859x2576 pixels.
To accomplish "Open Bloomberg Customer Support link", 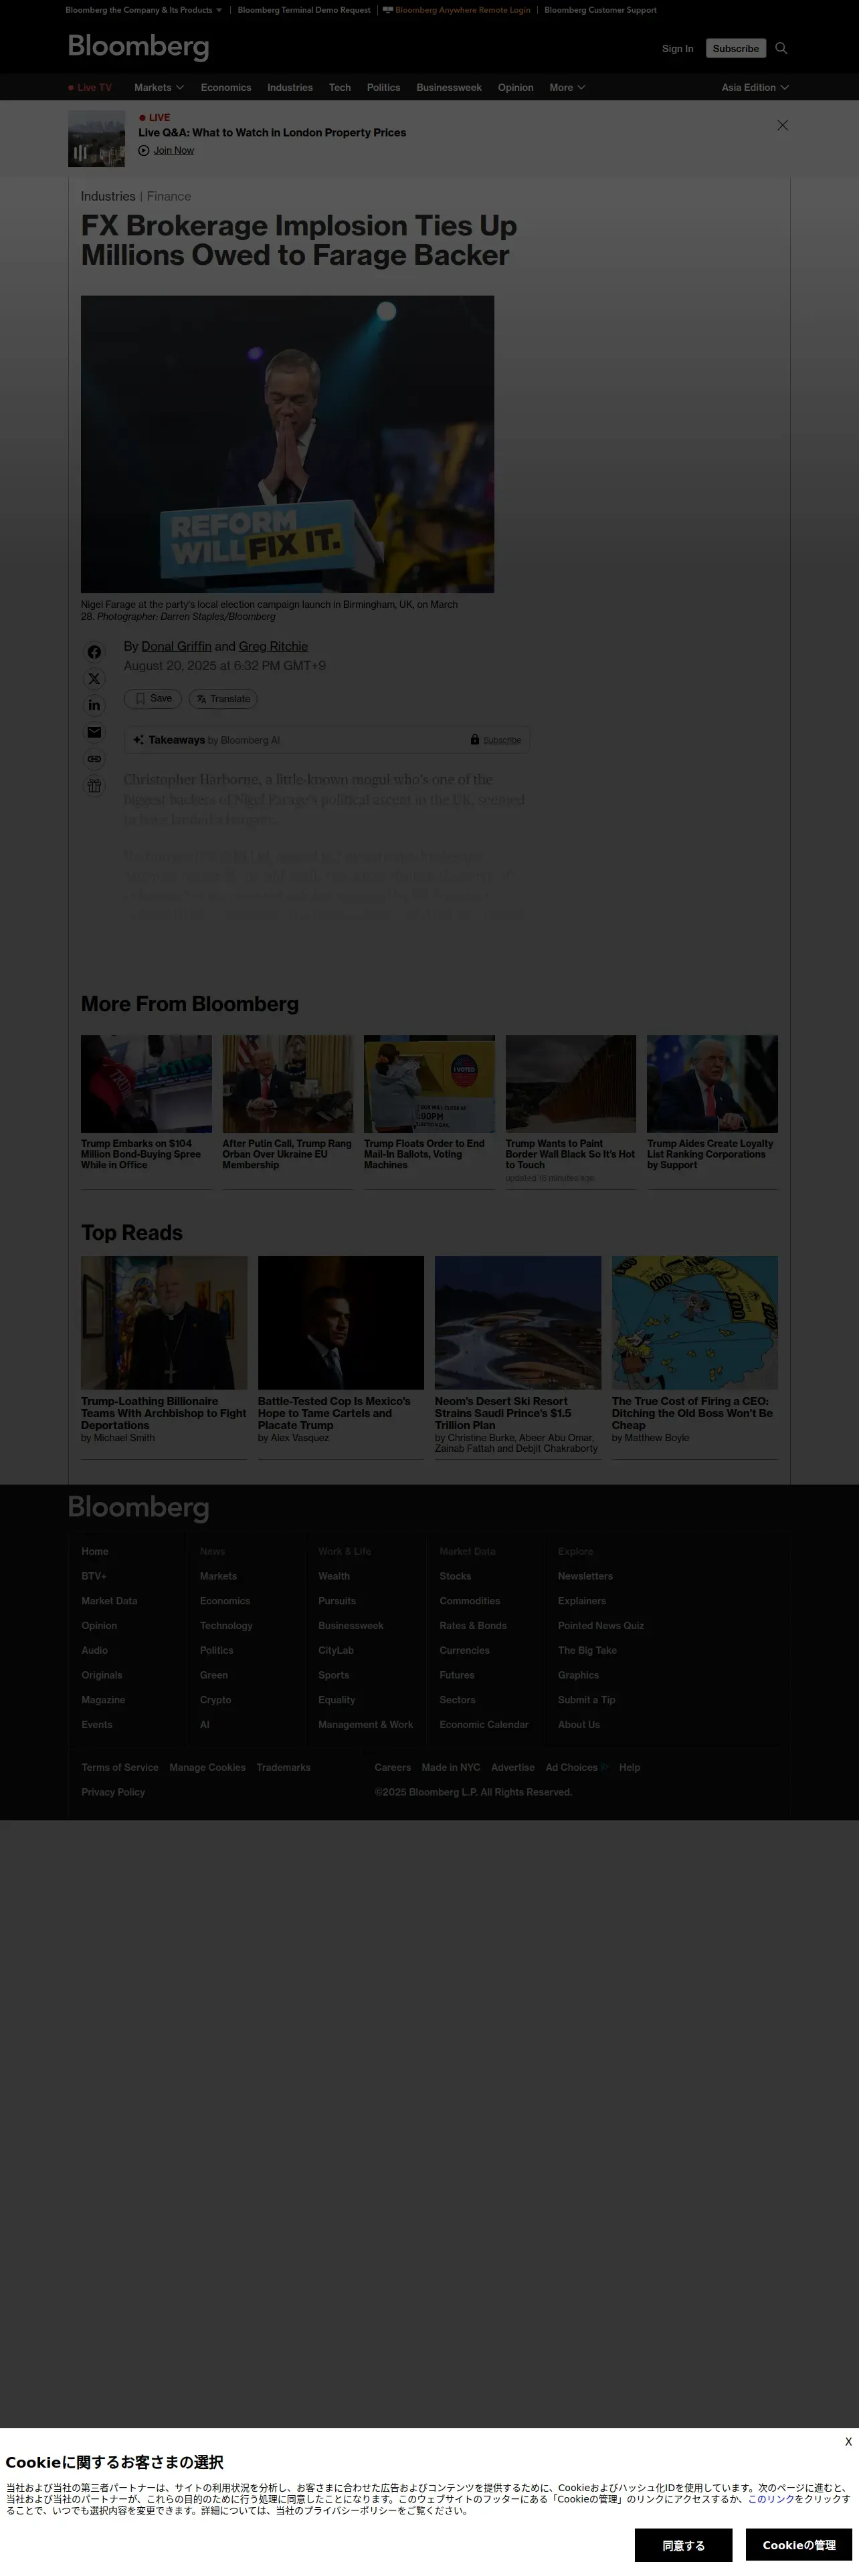I will pos(600,10).
